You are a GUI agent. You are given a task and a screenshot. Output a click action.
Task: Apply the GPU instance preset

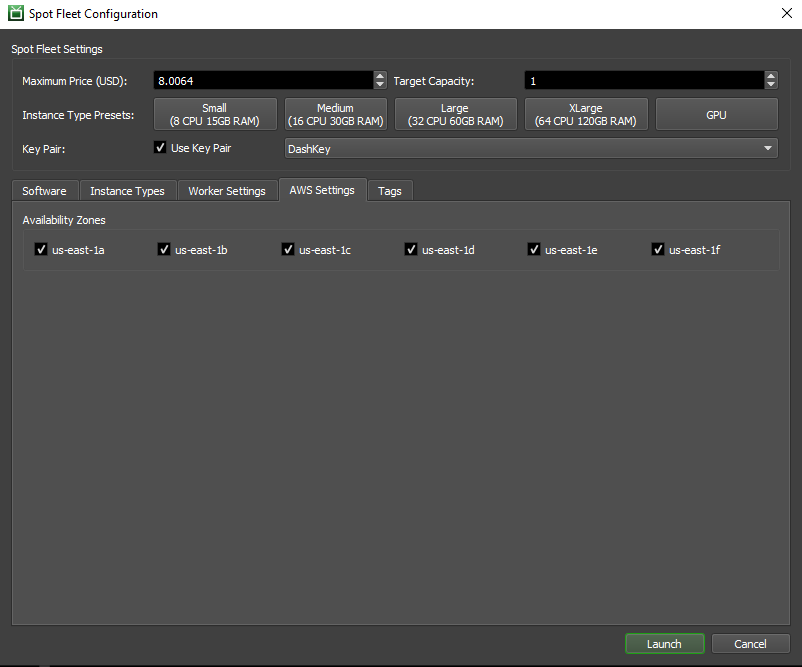[716, 114]
